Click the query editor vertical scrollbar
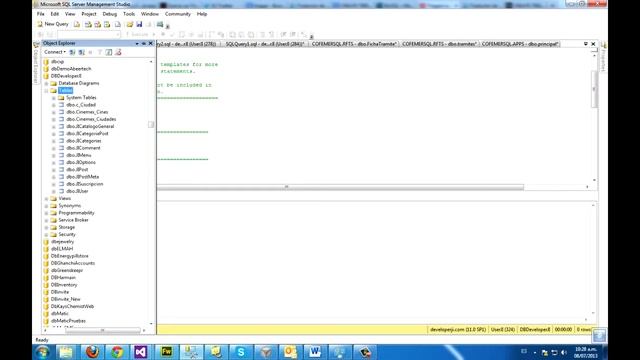 (x=594, y=89)
